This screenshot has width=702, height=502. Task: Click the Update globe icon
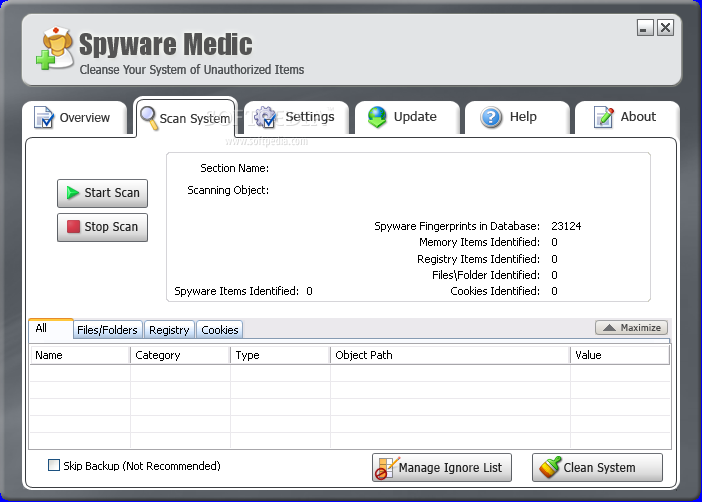coord(377,117)
